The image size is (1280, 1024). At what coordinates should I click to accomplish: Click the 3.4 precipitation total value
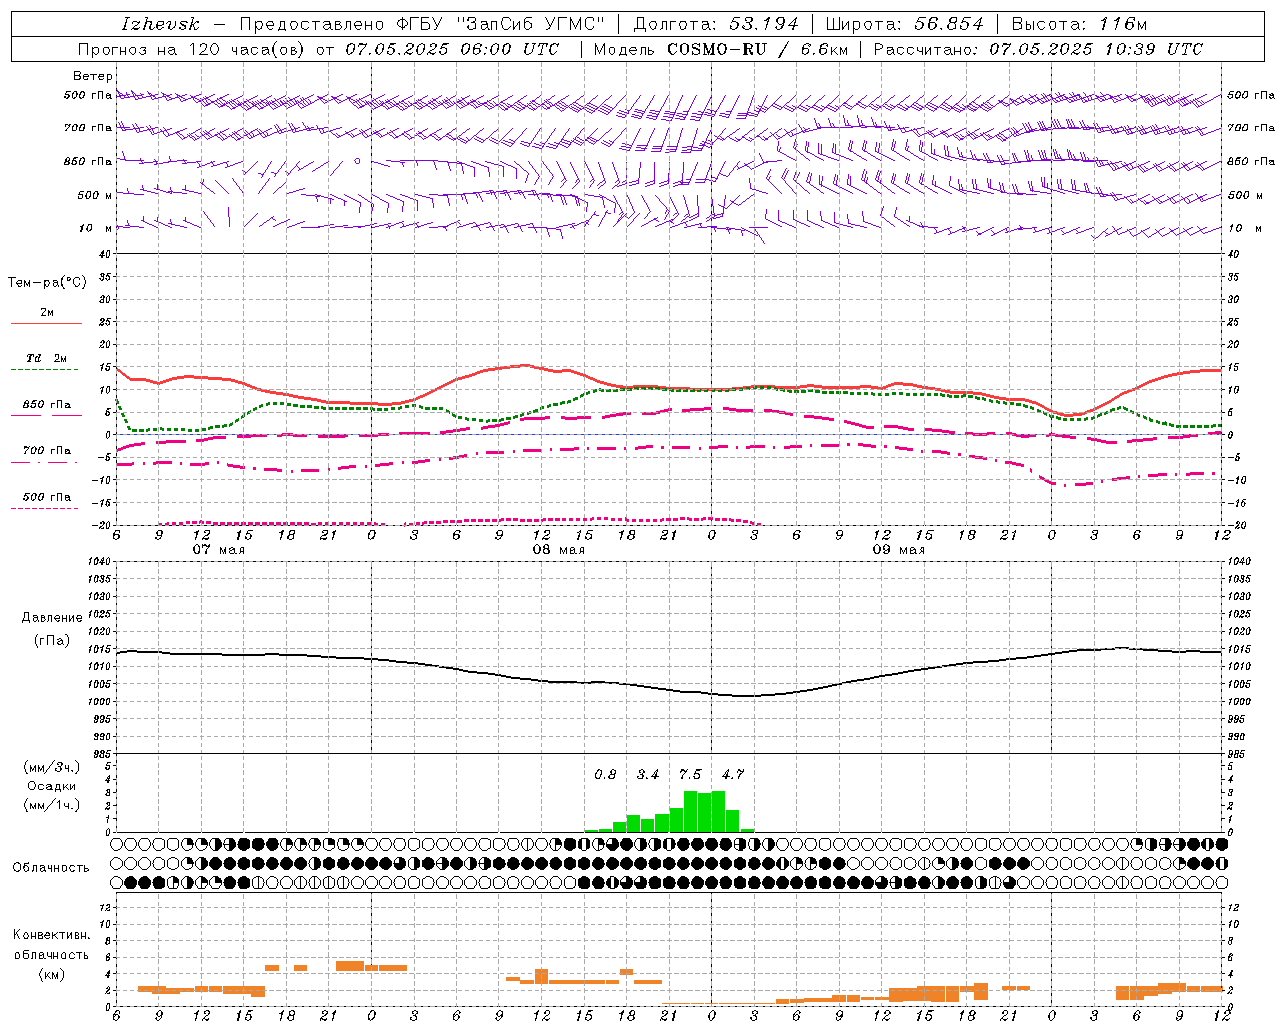click(x=648, y=775)
